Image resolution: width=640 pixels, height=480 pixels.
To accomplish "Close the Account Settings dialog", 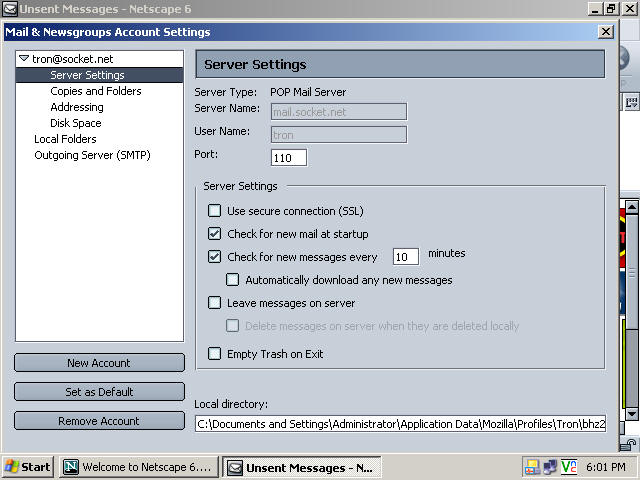I will 606,32.
